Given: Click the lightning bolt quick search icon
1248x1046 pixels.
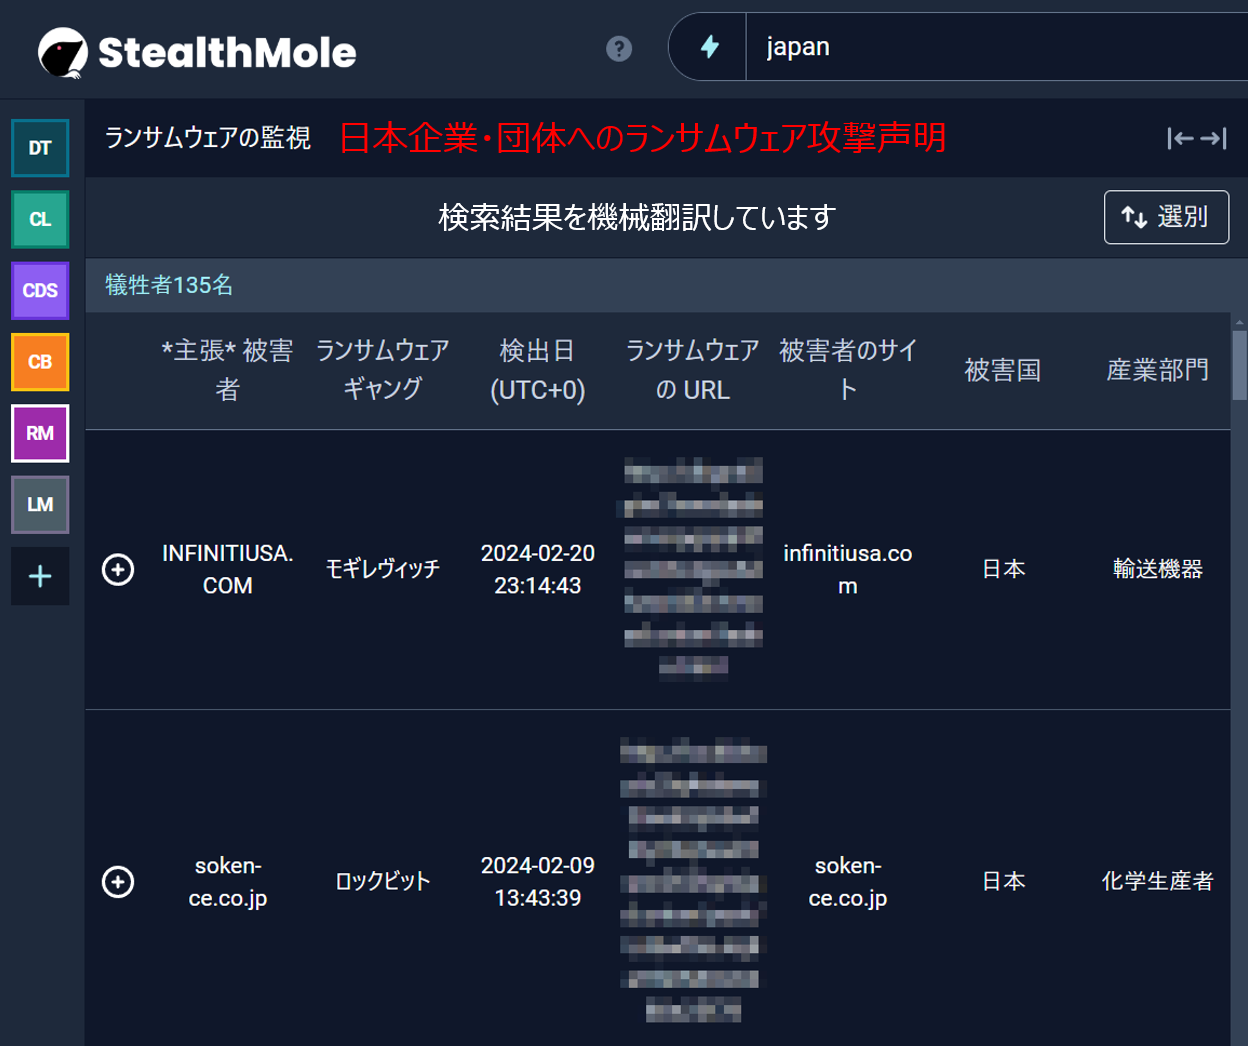Looking at the screenshot, I should point(709,47).
